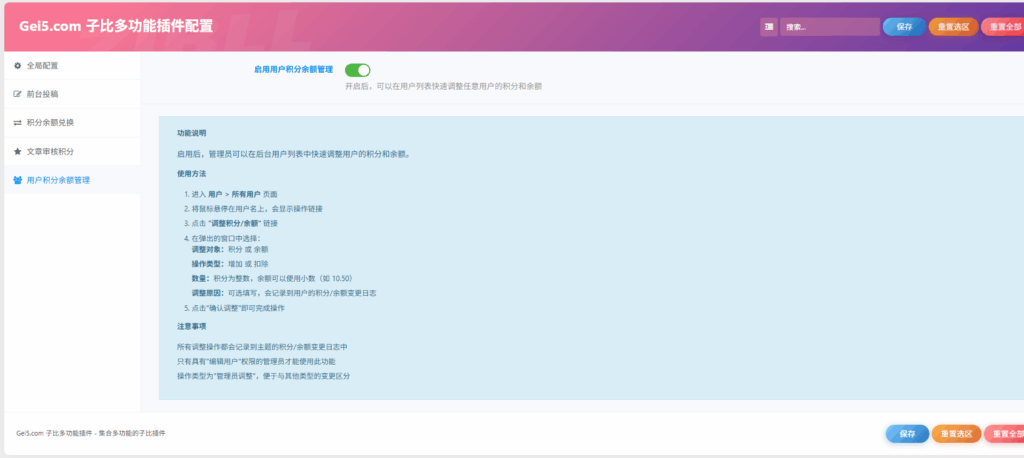Click the 使用方法 heading

[191, 174]
